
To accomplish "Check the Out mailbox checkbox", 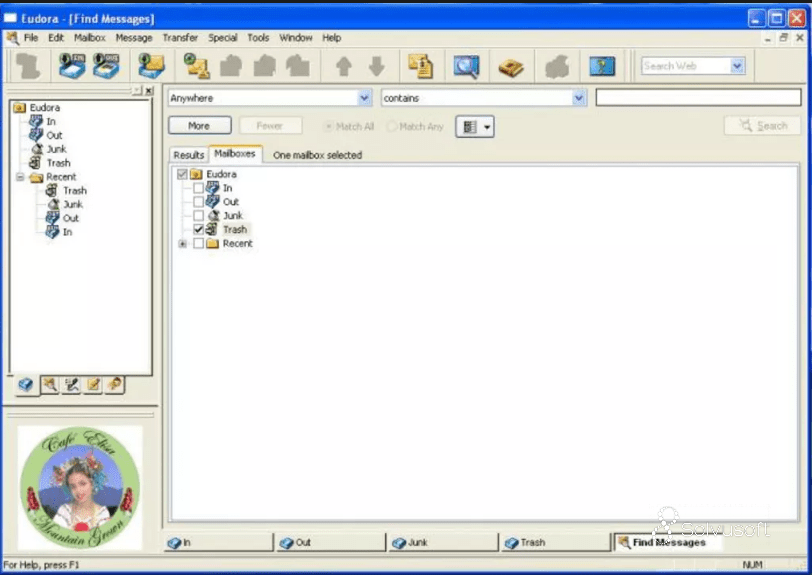I will pyautogui.click(x=198, y=202).
